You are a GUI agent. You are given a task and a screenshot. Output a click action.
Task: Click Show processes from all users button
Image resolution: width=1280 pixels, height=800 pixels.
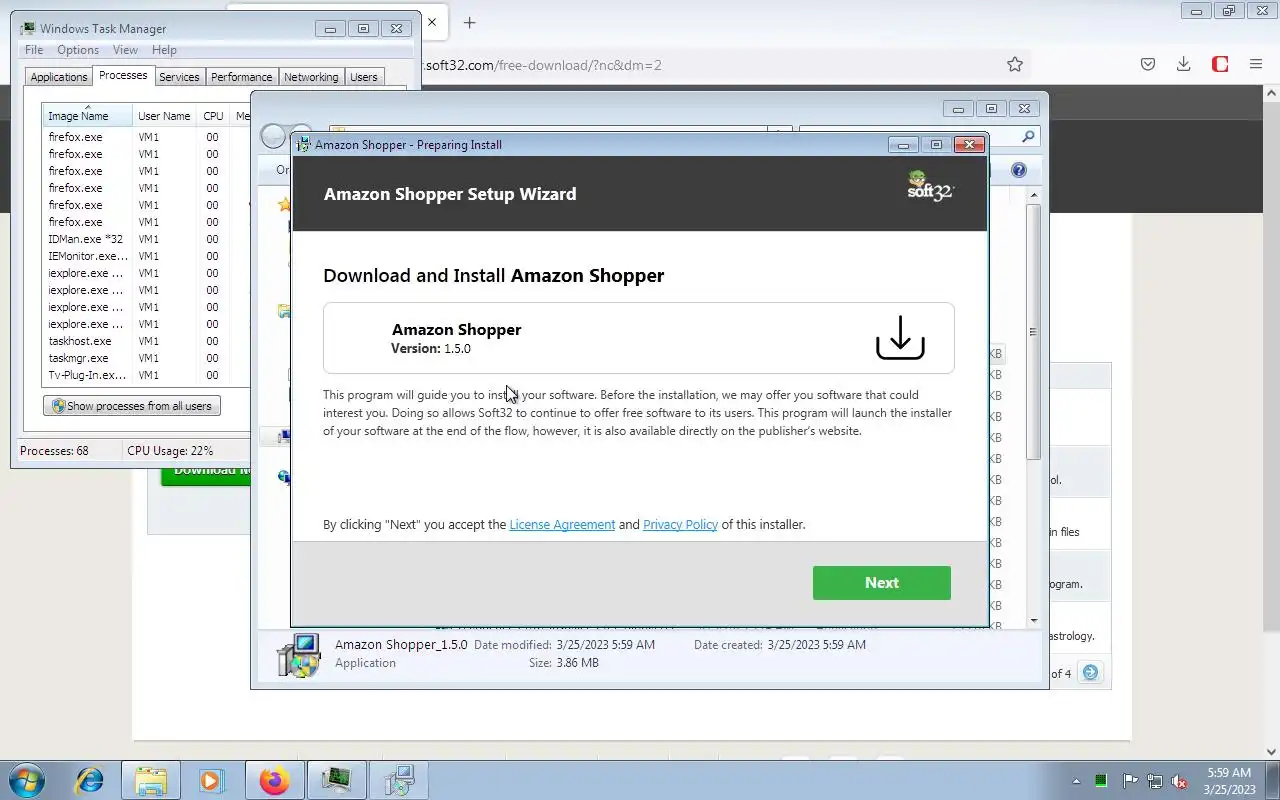132,406
